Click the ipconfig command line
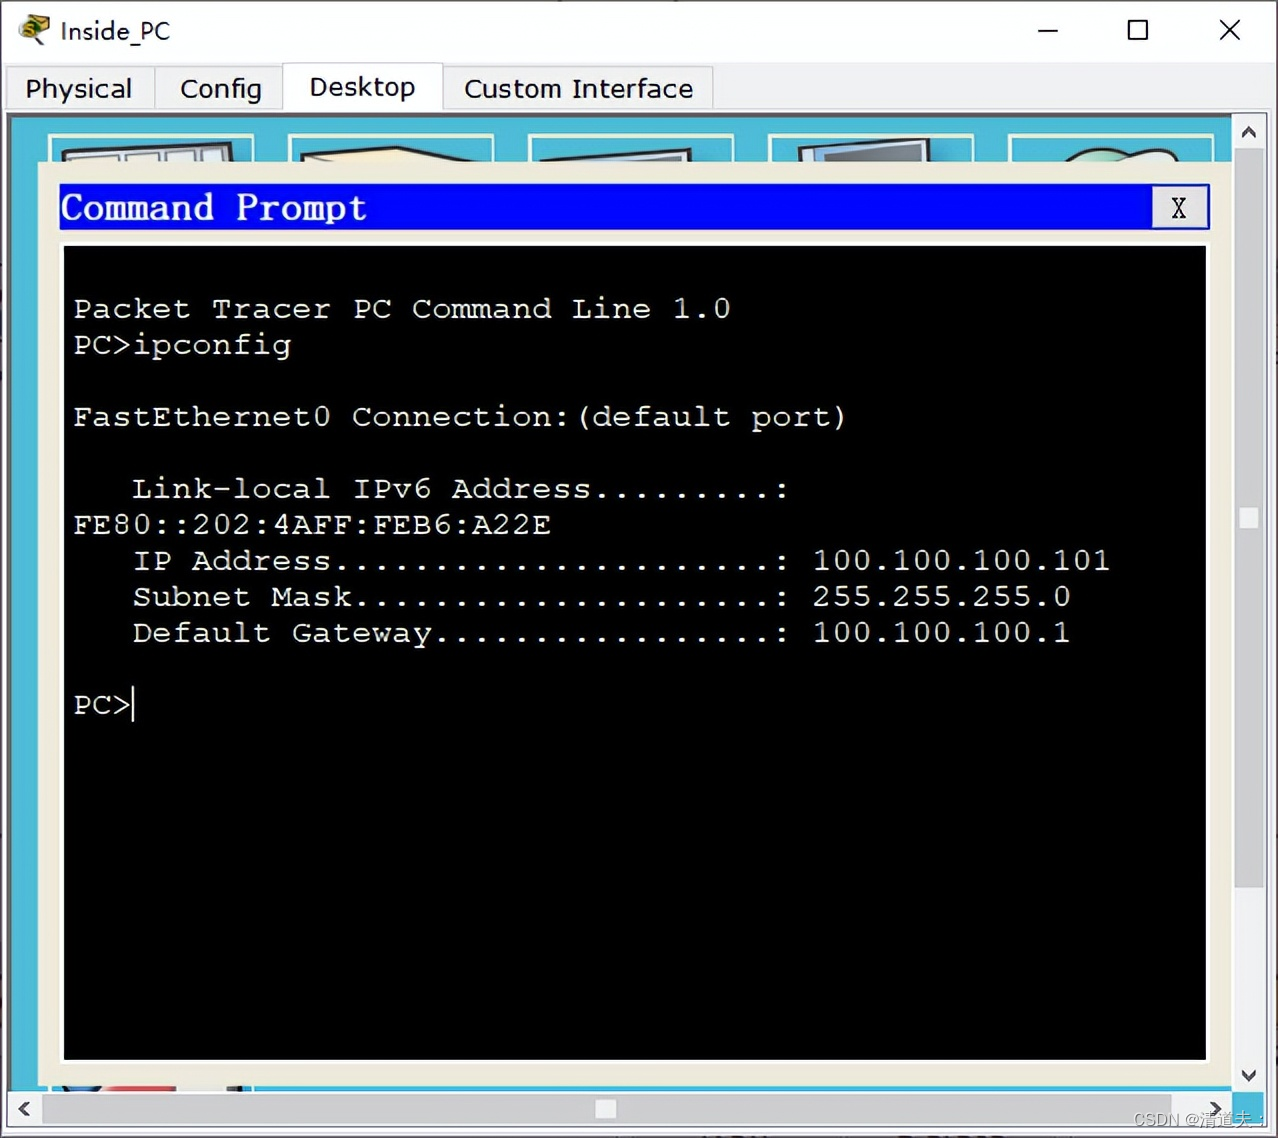Screen dimensions: 1278x1138 pos(182,345)
